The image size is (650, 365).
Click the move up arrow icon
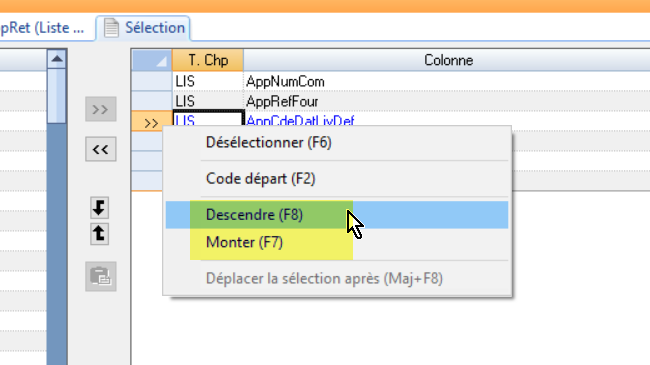tap(99, 234)
